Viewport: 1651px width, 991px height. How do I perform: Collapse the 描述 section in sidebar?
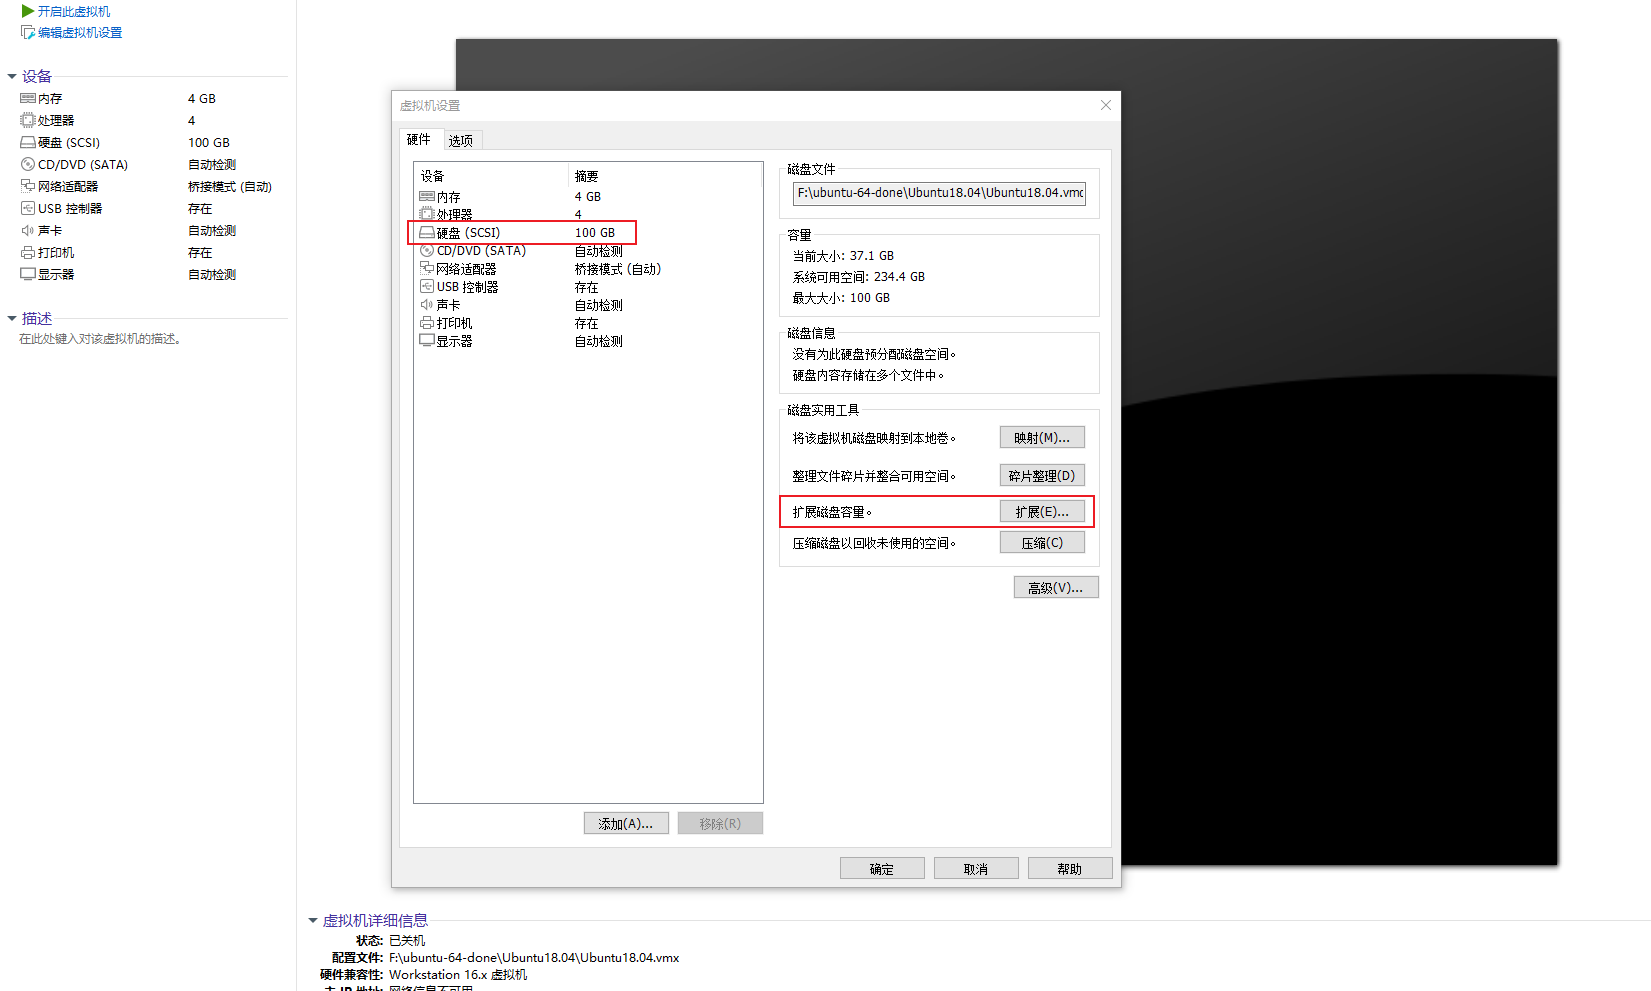12,318
